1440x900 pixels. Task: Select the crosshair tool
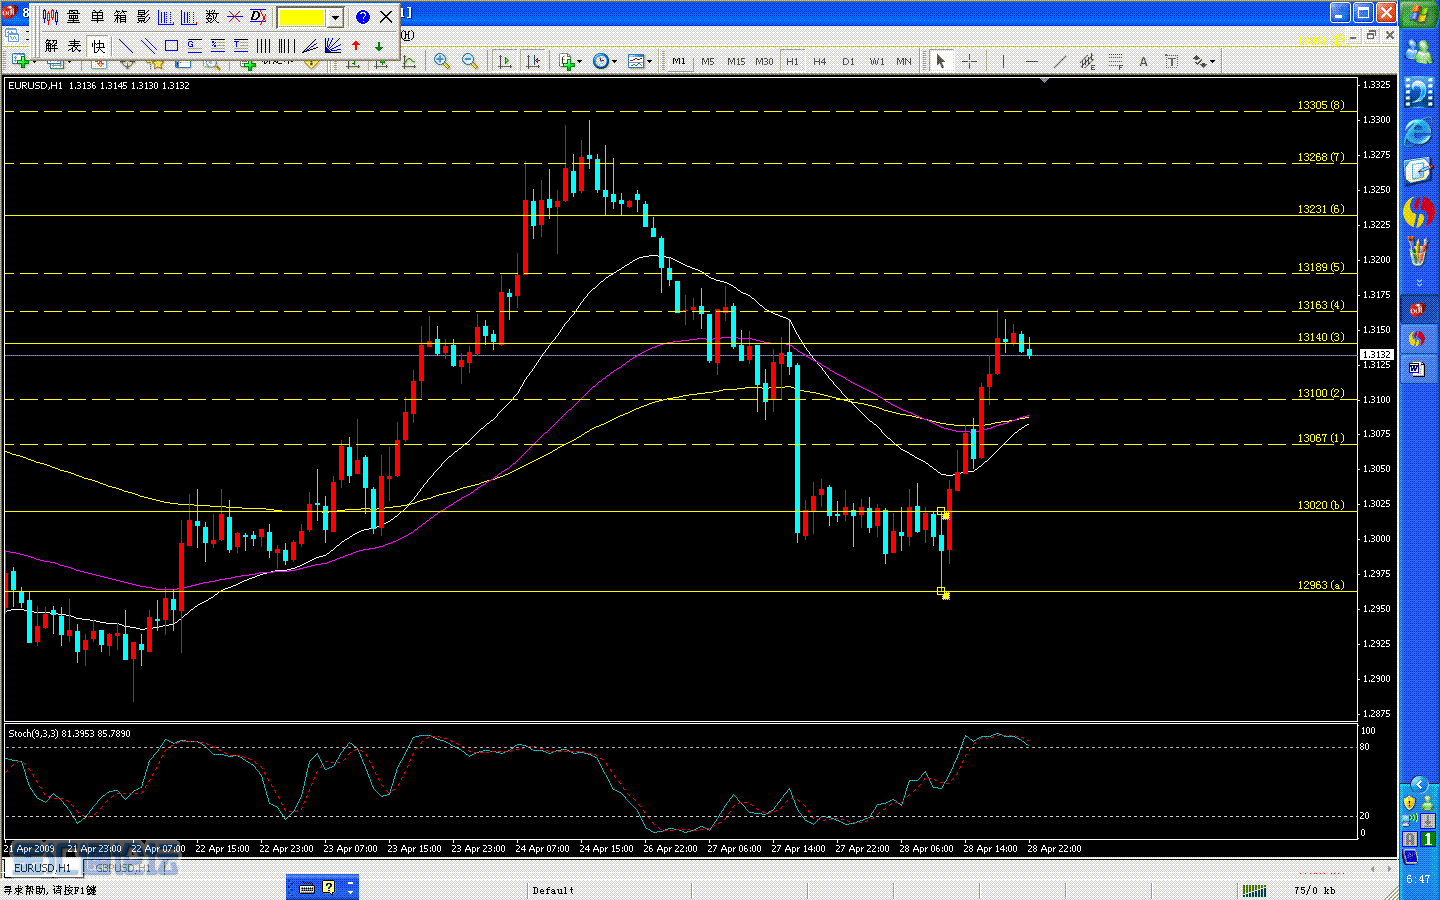click(969, 61)
